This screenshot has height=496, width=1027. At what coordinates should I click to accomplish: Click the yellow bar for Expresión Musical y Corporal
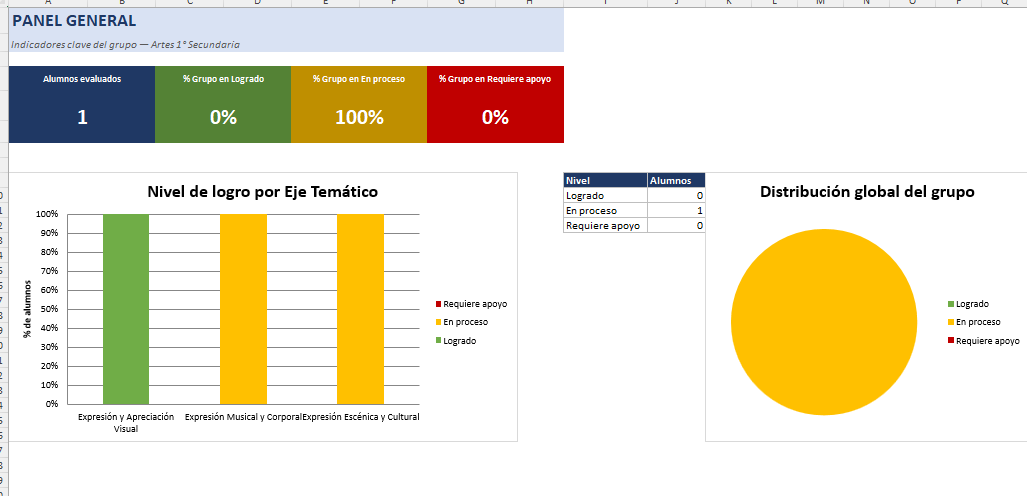click(243, 309)
